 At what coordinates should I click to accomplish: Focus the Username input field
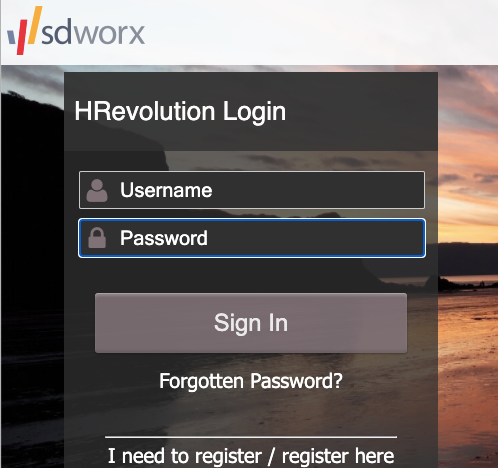[x=252, y=190]
